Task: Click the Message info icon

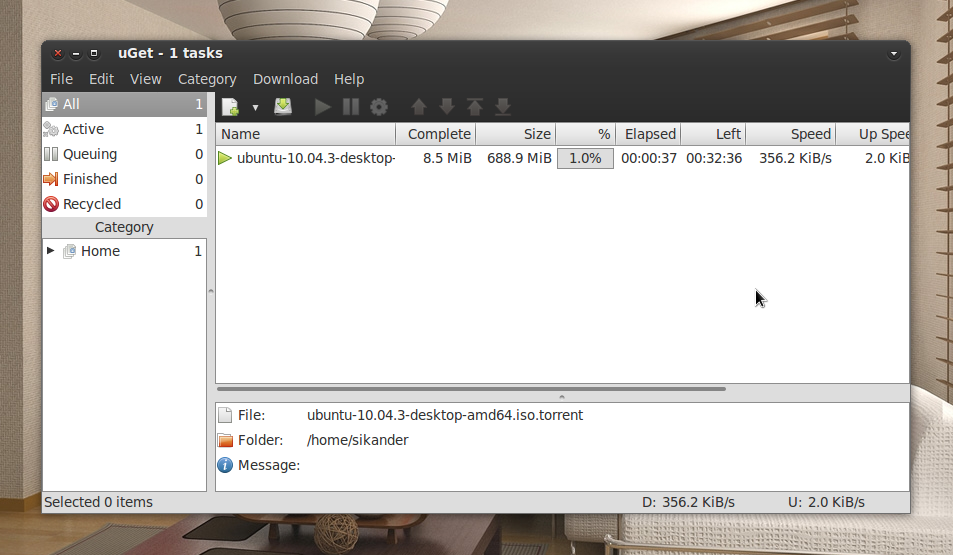Action: coord(225,465)
